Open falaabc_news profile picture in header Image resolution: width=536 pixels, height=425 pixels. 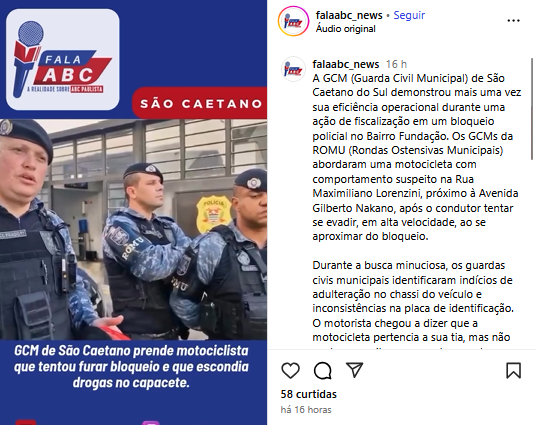pyautogui.click(x=293, y=21)
